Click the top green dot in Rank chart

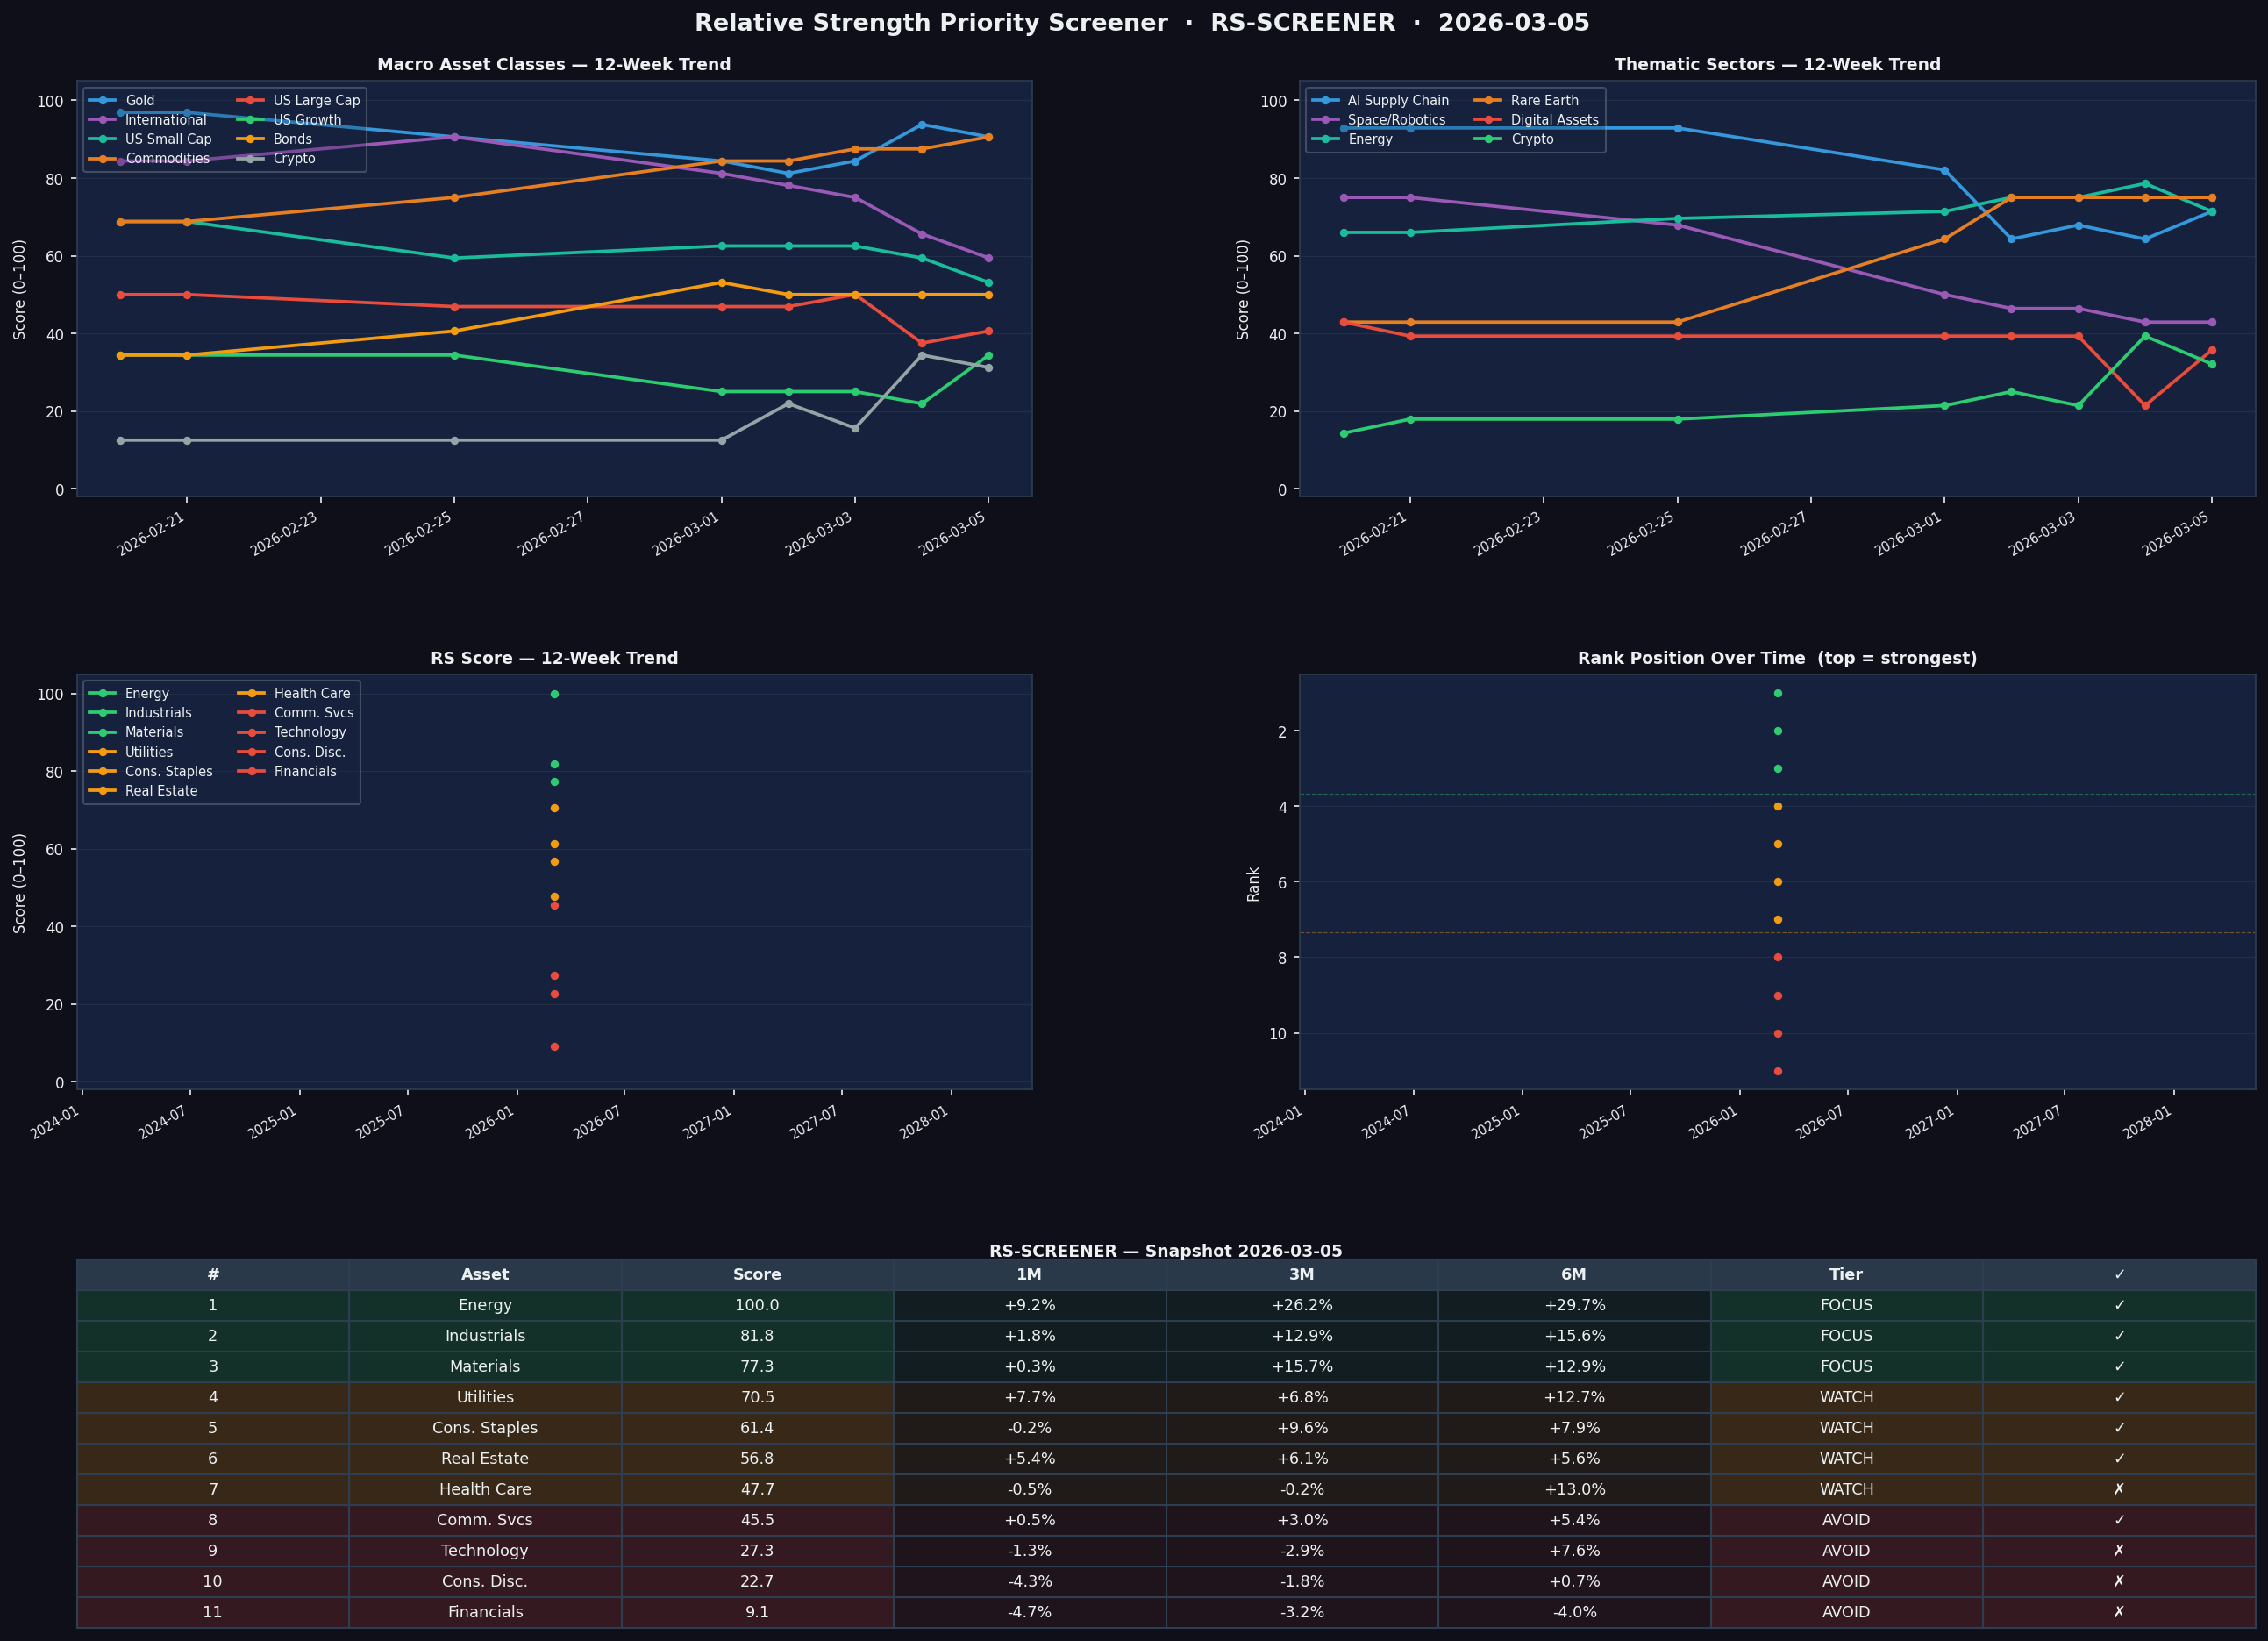pos(1777,693)
